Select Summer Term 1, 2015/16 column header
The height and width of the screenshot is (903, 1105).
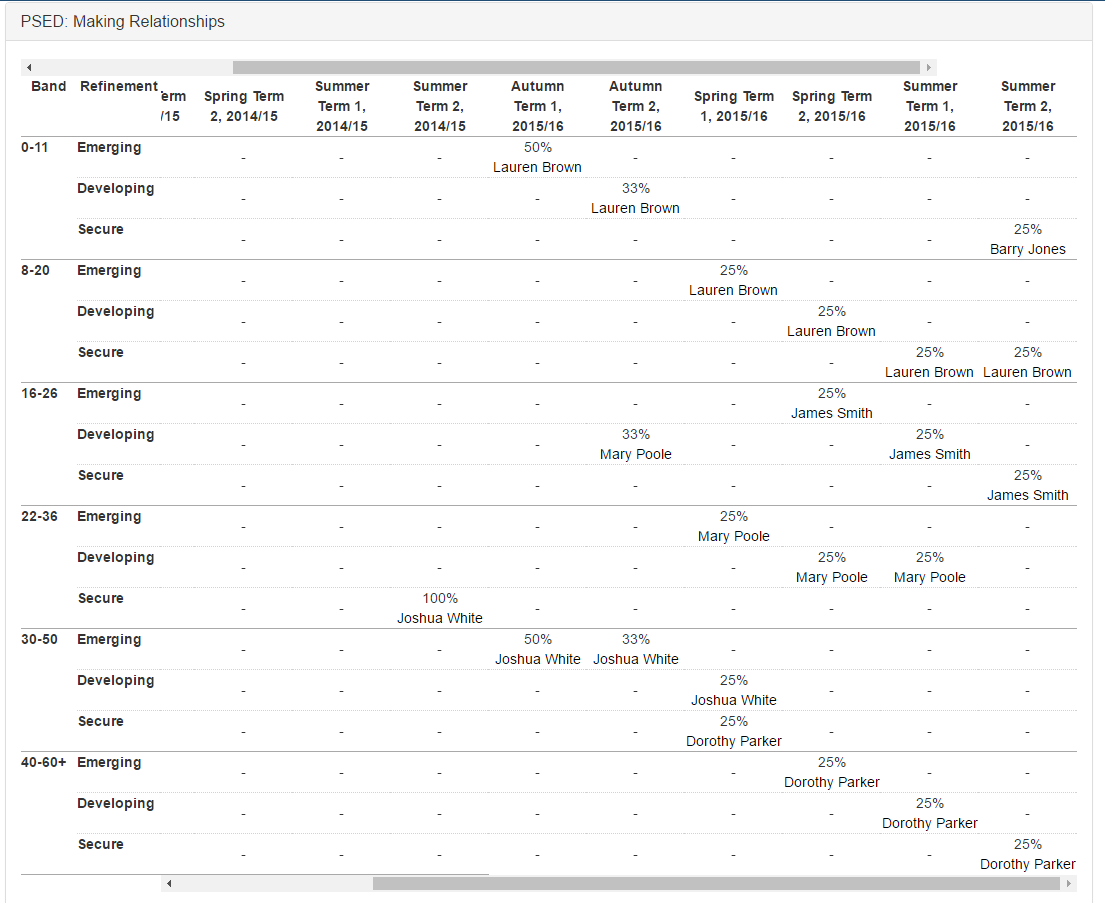pos(930,106)
